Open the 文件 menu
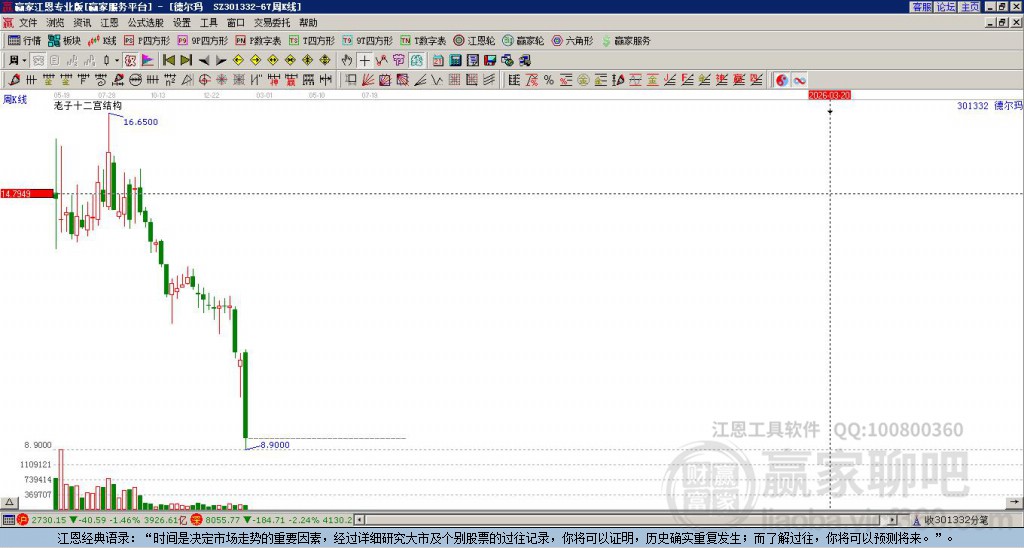This screenshot has height=548, width=1024. tap(28, 23)
